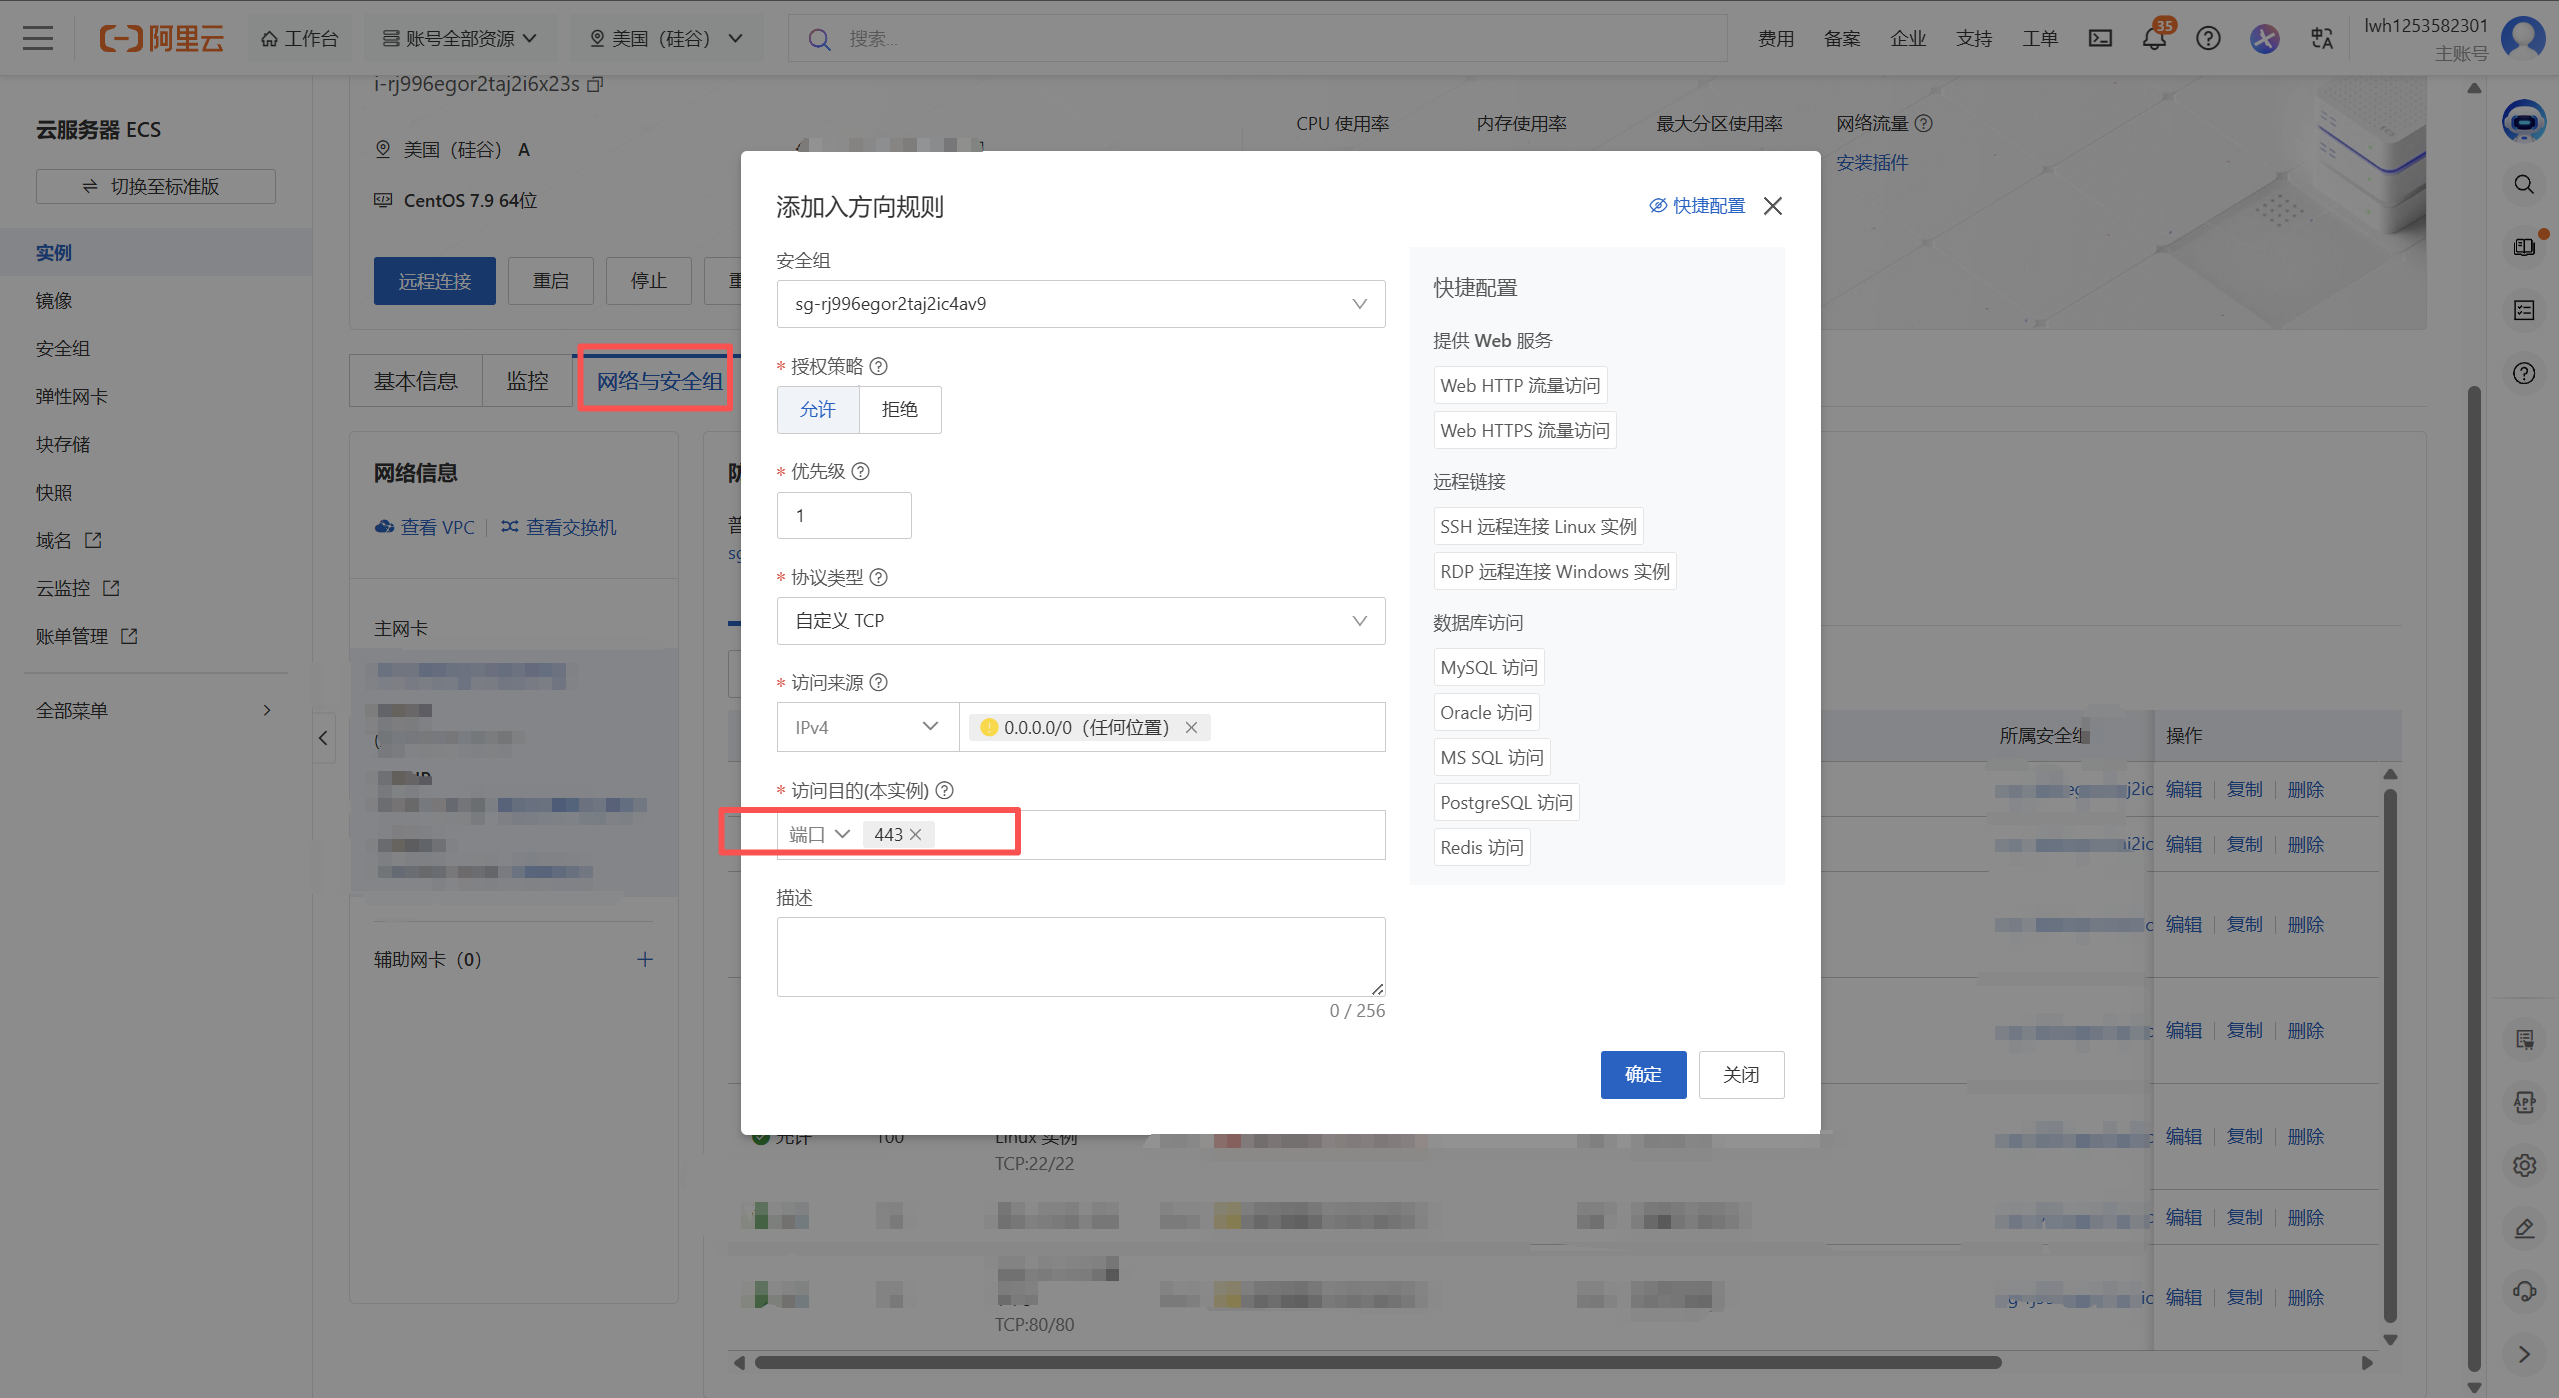Select the 拒绝 authorization policy
The width and height of the screenshot is (2559, 1398).
pos(899,409)
